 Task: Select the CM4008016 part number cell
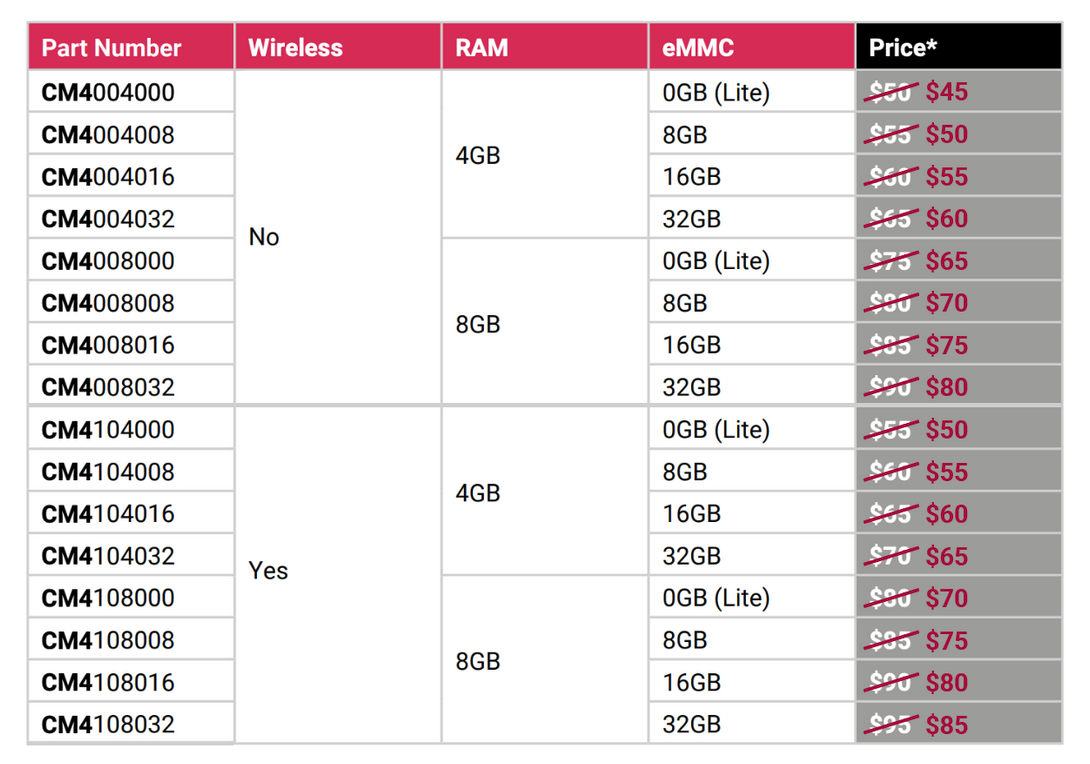108,345
